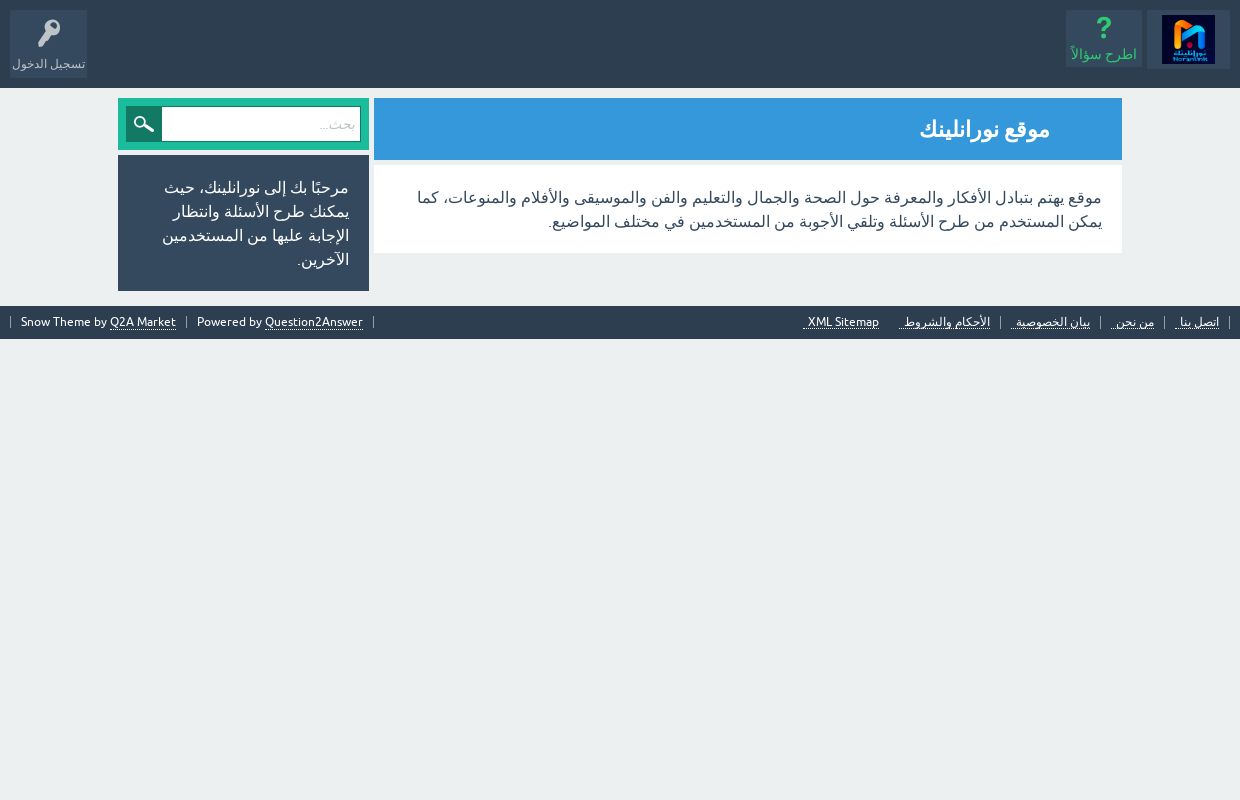Open the Question2Answer link

click(313, 322)
